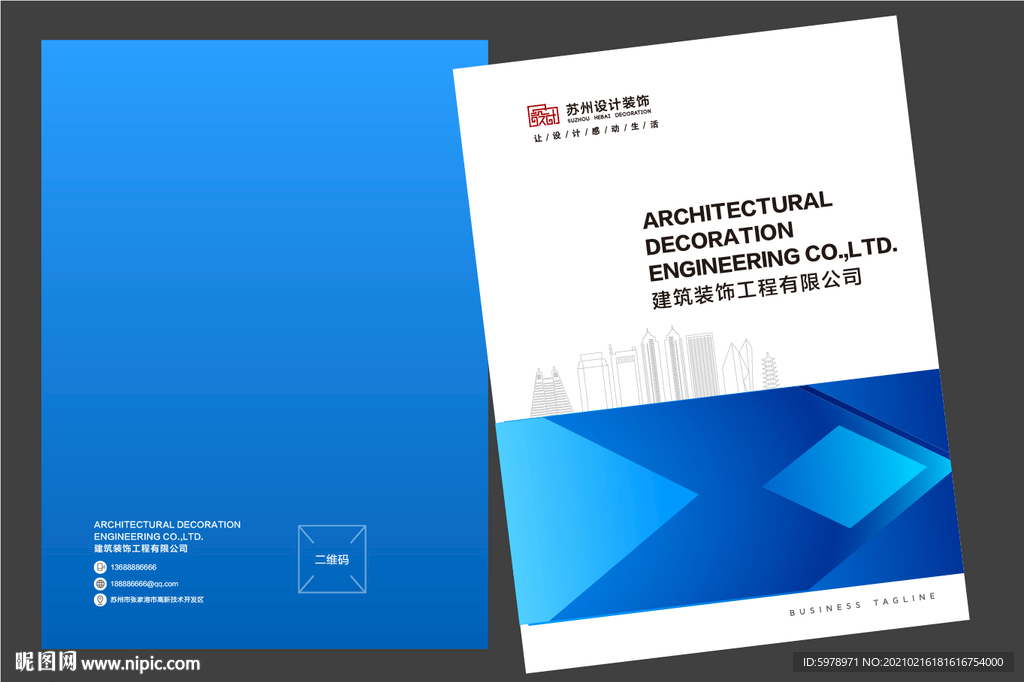Click the phone number 13688886666
Screen dimensions: 1024x682
133,567
